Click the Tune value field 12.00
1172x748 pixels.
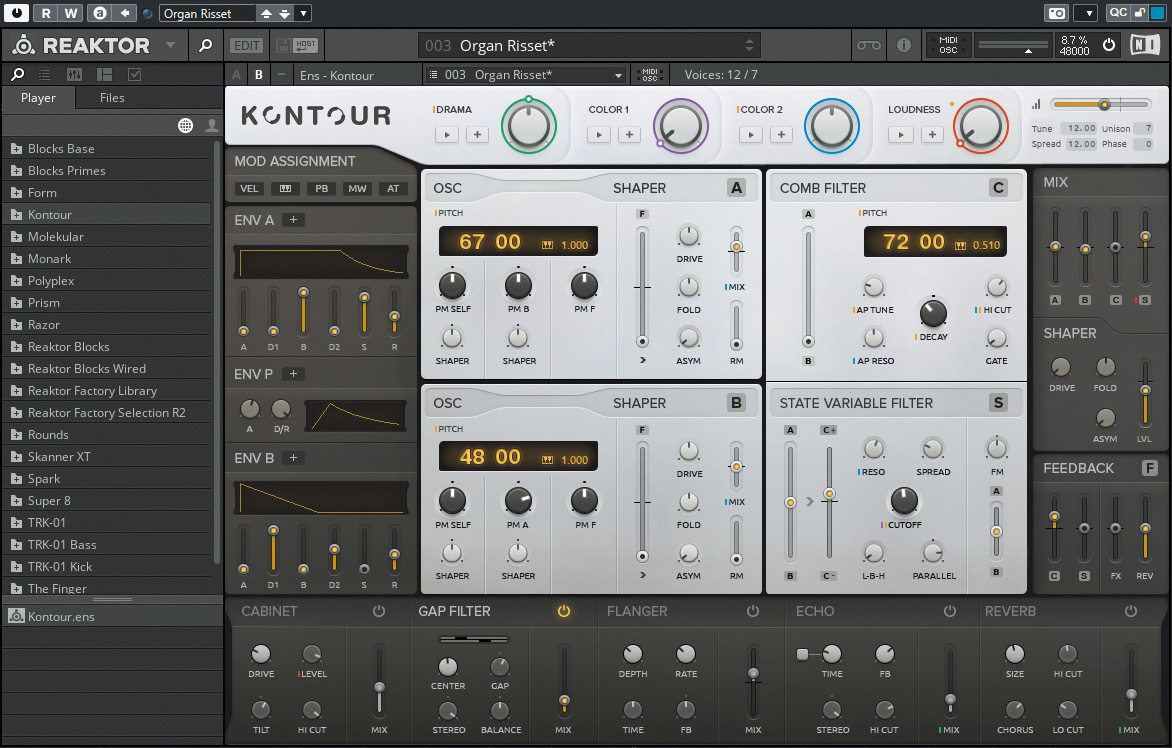(1079, 129)
